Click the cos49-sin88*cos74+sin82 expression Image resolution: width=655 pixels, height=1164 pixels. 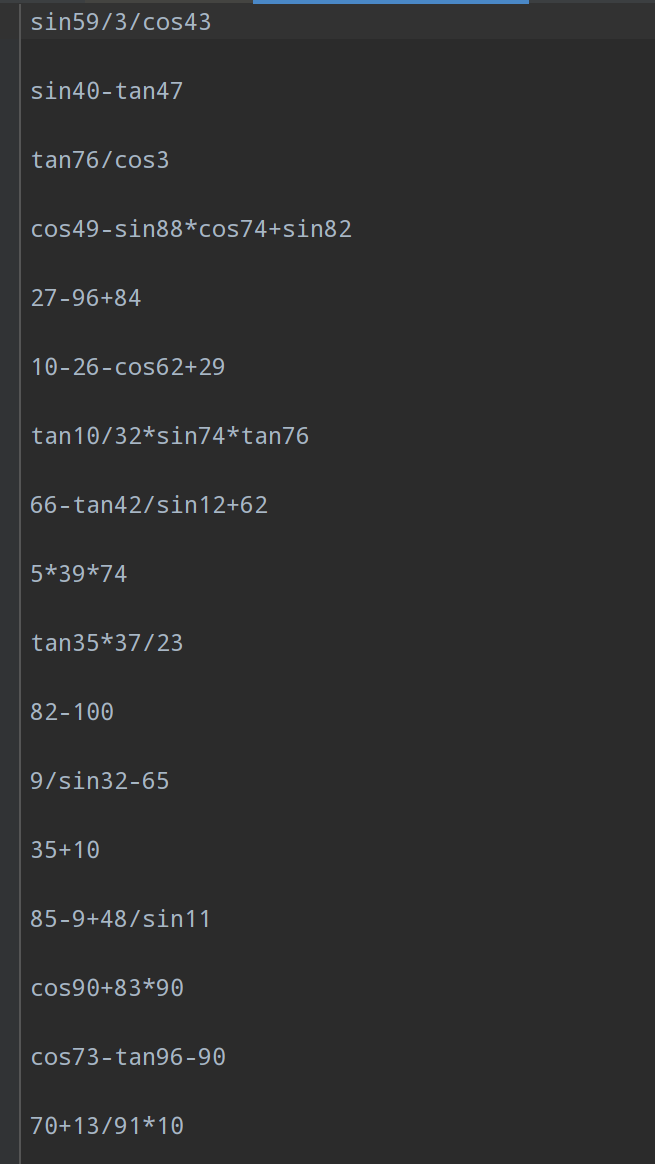click(191, 230)
